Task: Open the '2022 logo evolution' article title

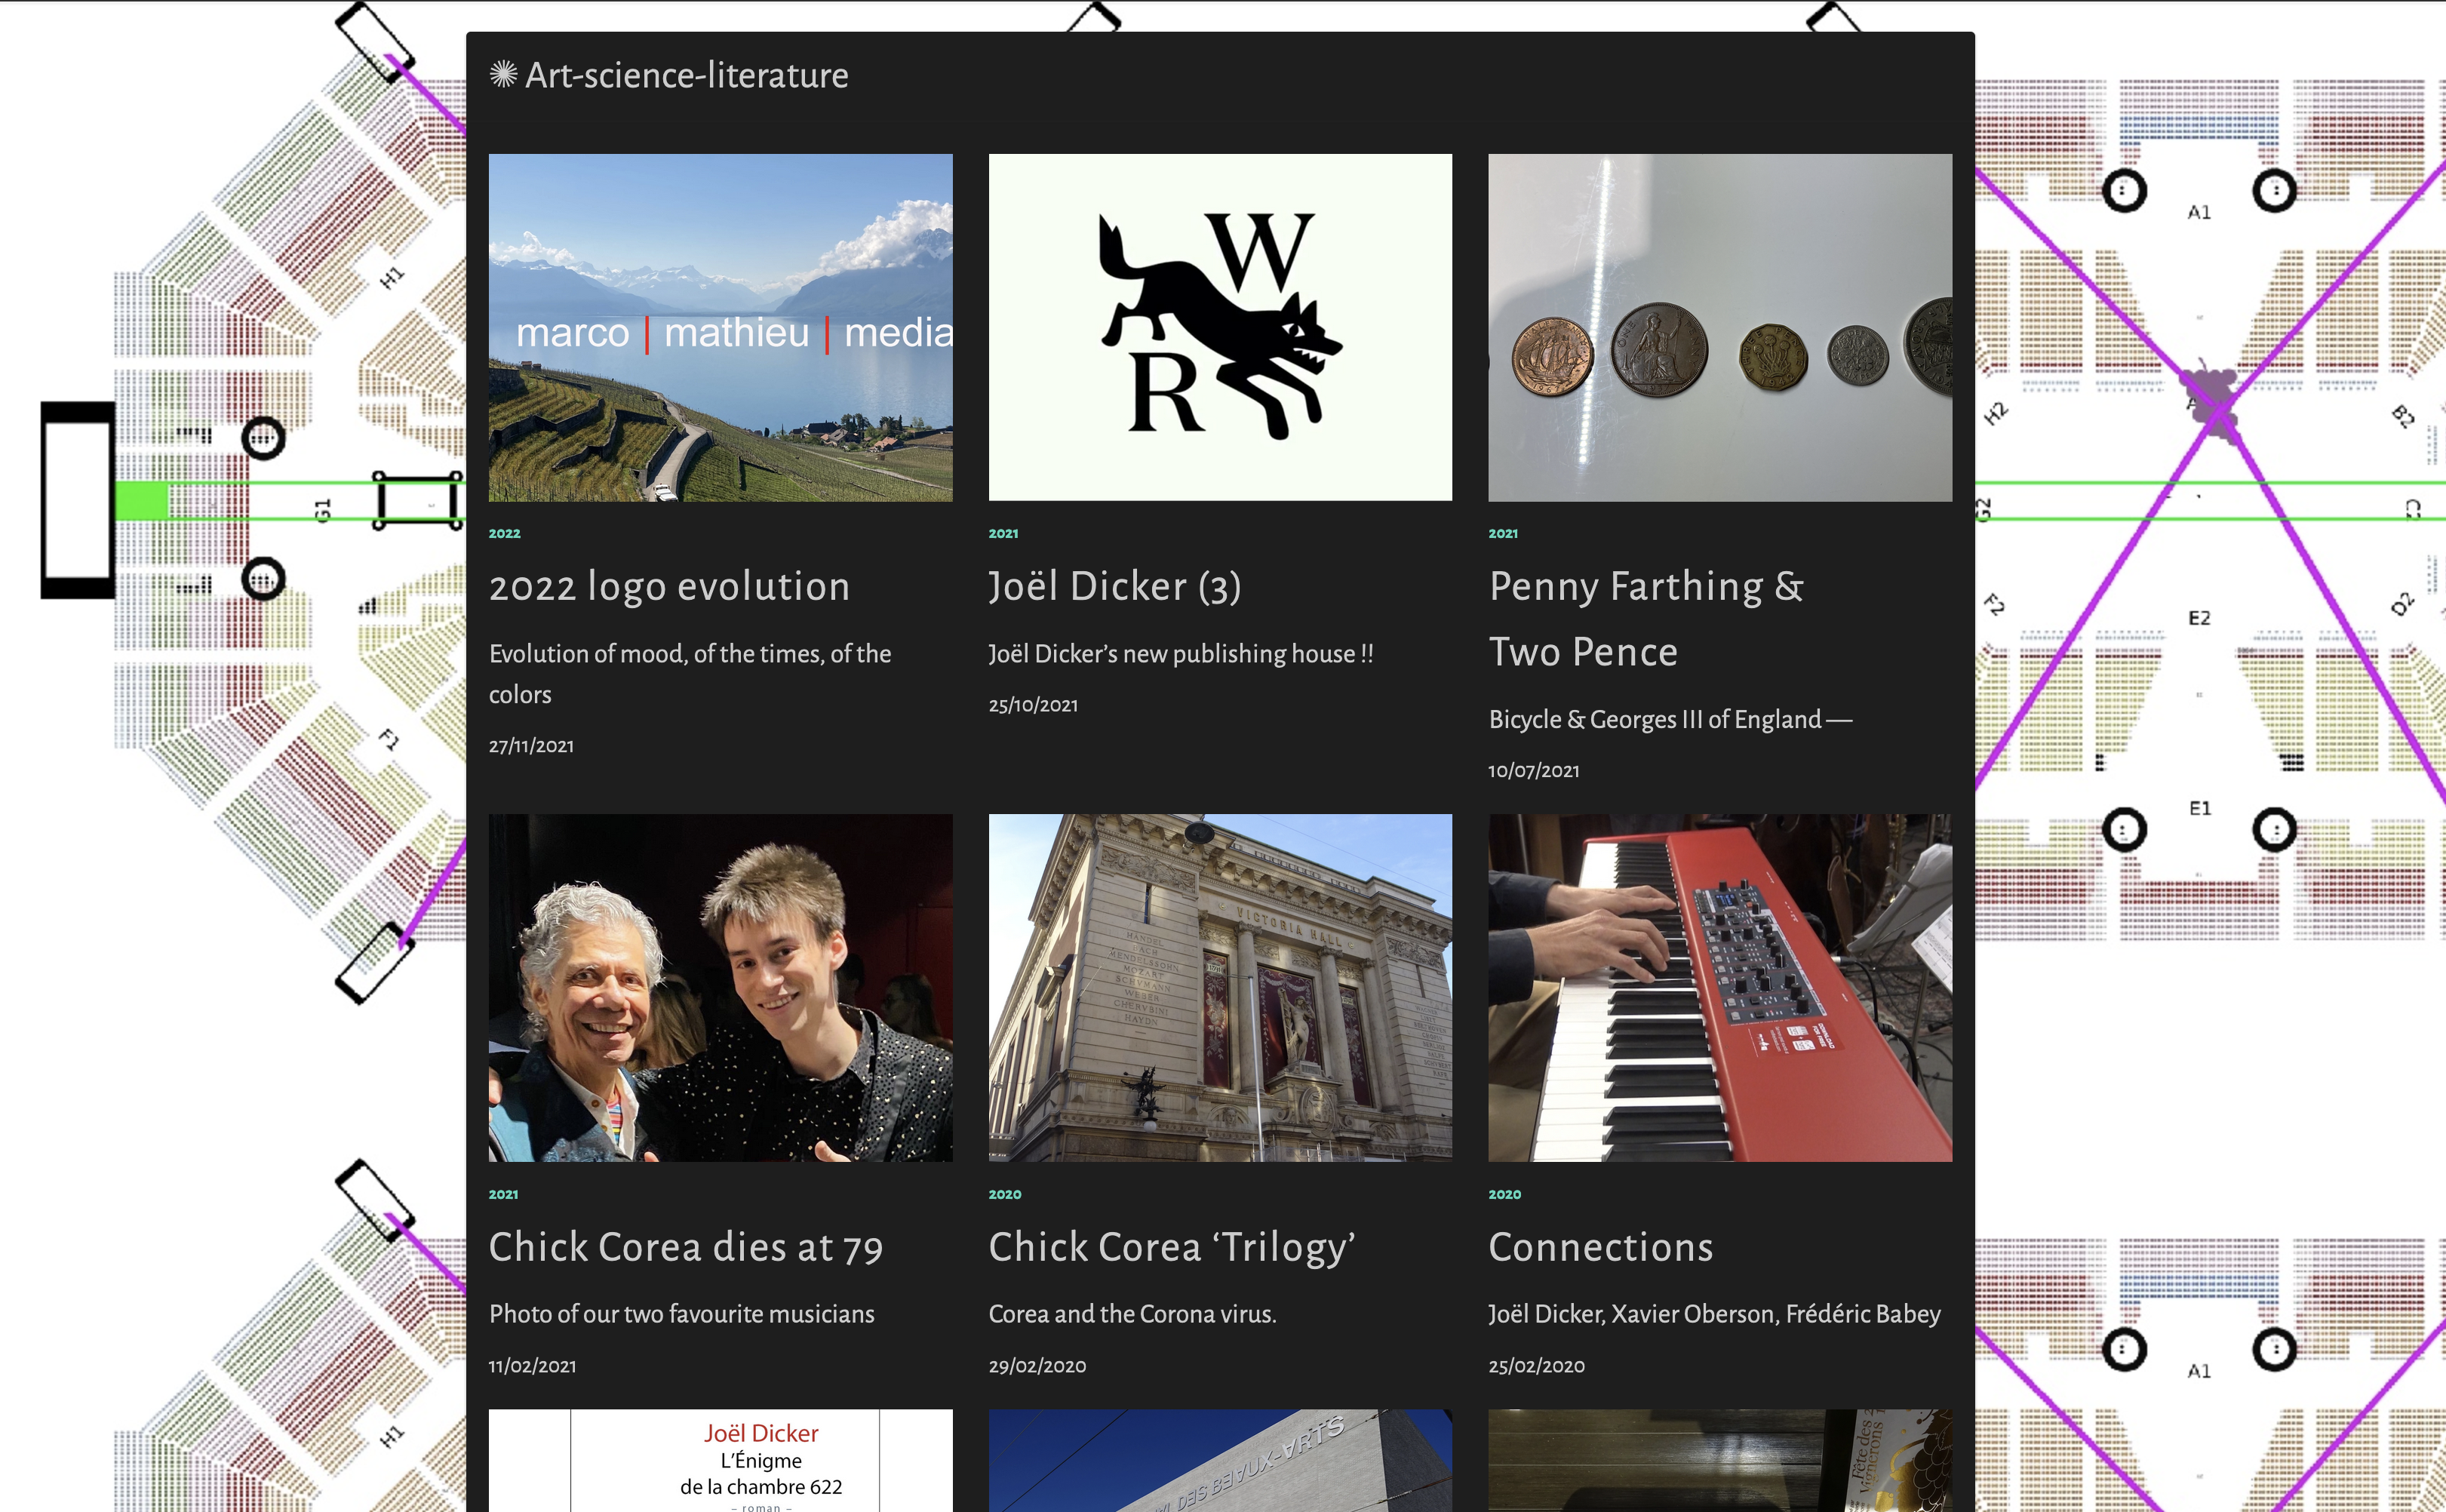Action: point(669,586)
